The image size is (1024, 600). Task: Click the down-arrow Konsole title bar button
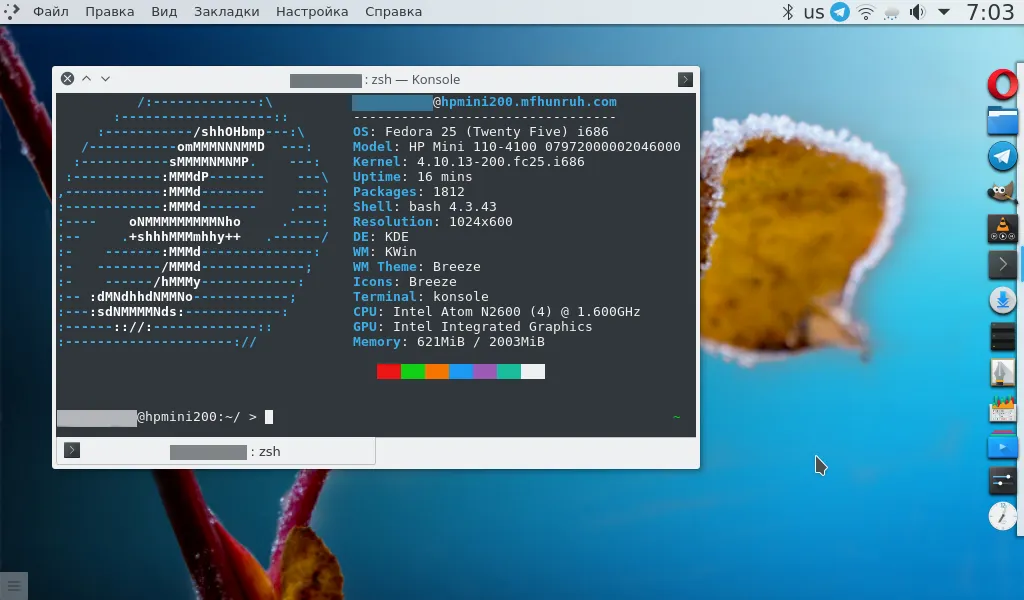(105, 78)
